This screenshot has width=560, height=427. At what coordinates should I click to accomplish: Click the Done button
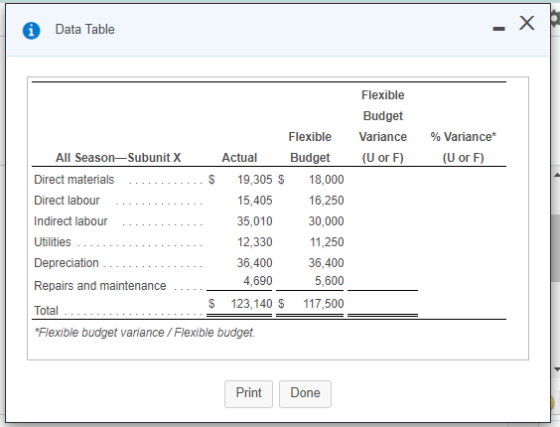[305, 394]
